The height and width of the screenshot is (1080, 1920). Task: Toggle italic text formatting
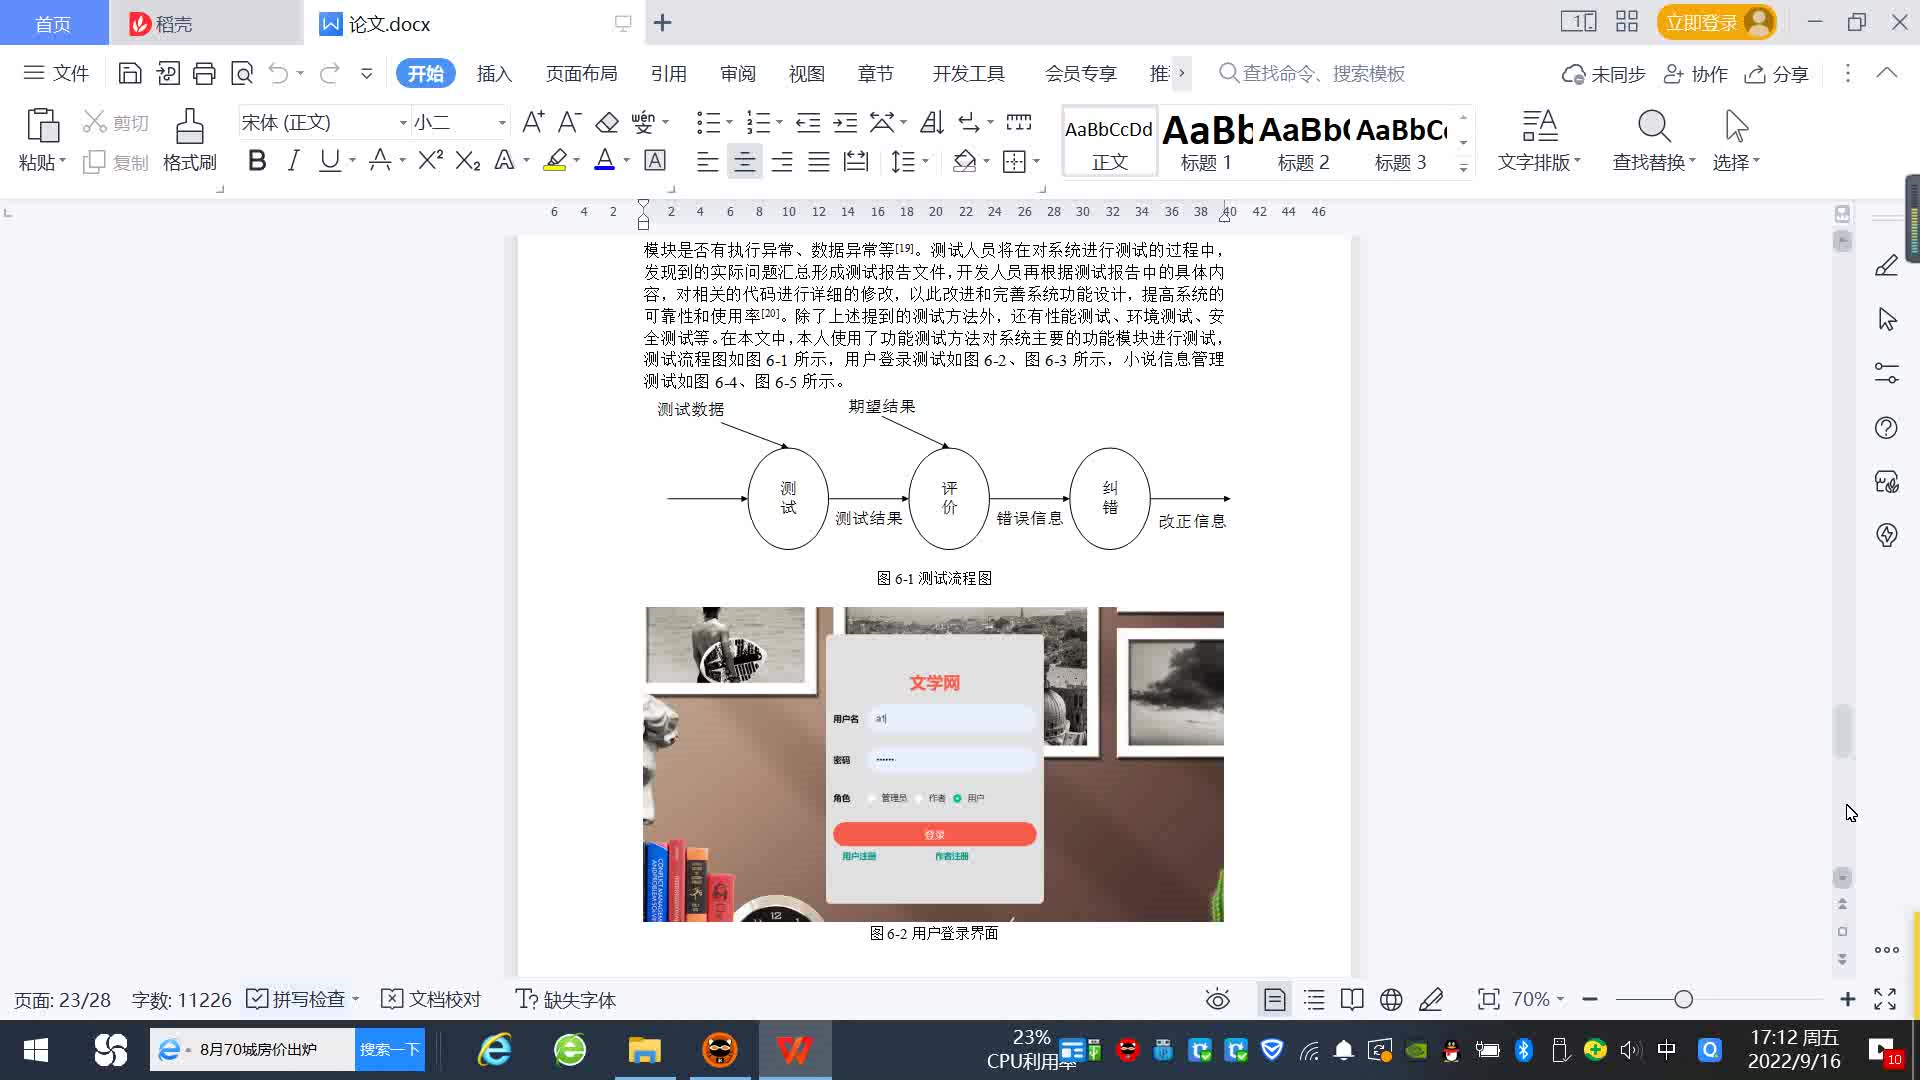click(x=293, y=161)
